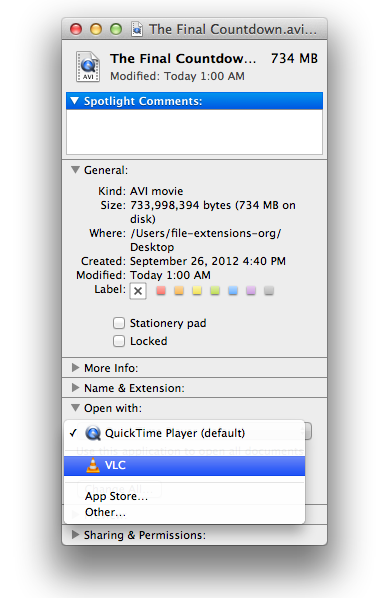Click the AVI file icon in the header

click(x=88, y=67)
